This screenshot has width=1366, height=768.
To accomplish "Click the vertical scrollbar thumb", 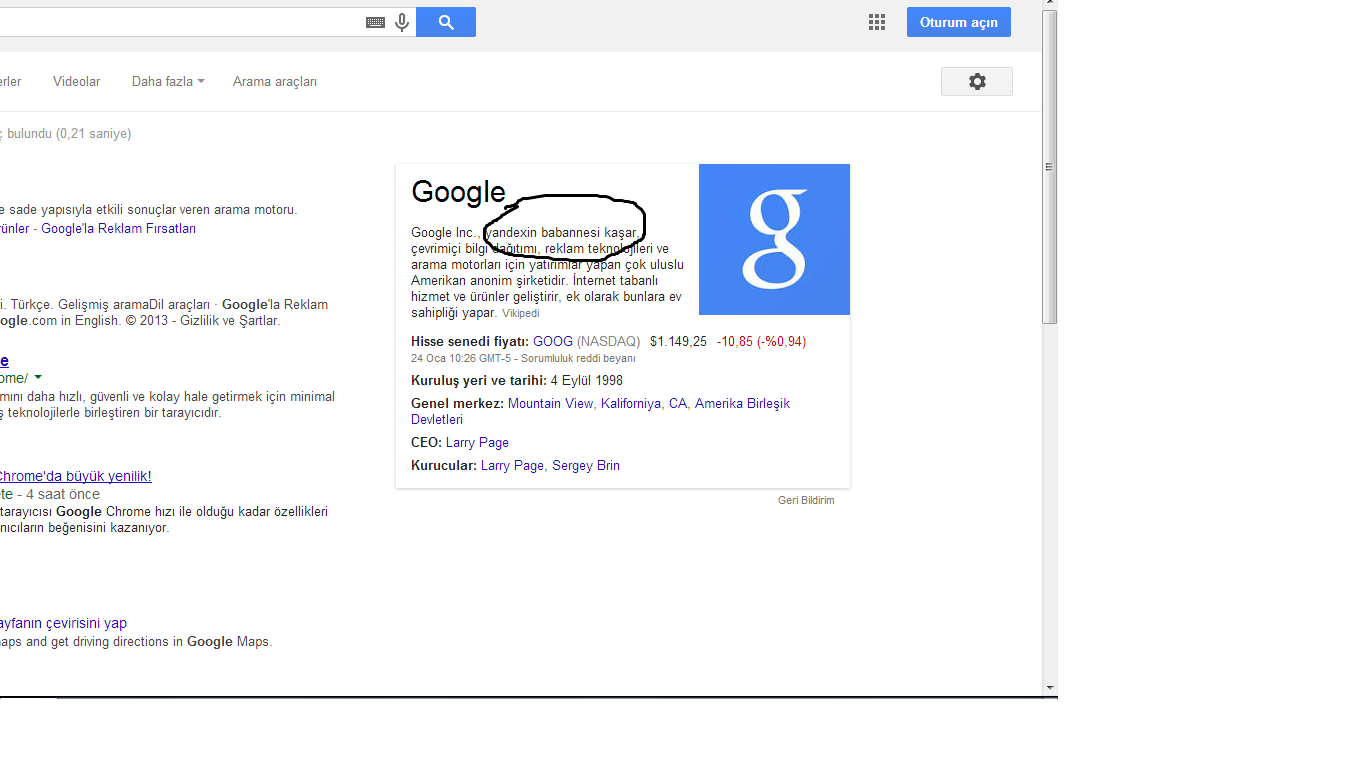I will coord(1049,168).
